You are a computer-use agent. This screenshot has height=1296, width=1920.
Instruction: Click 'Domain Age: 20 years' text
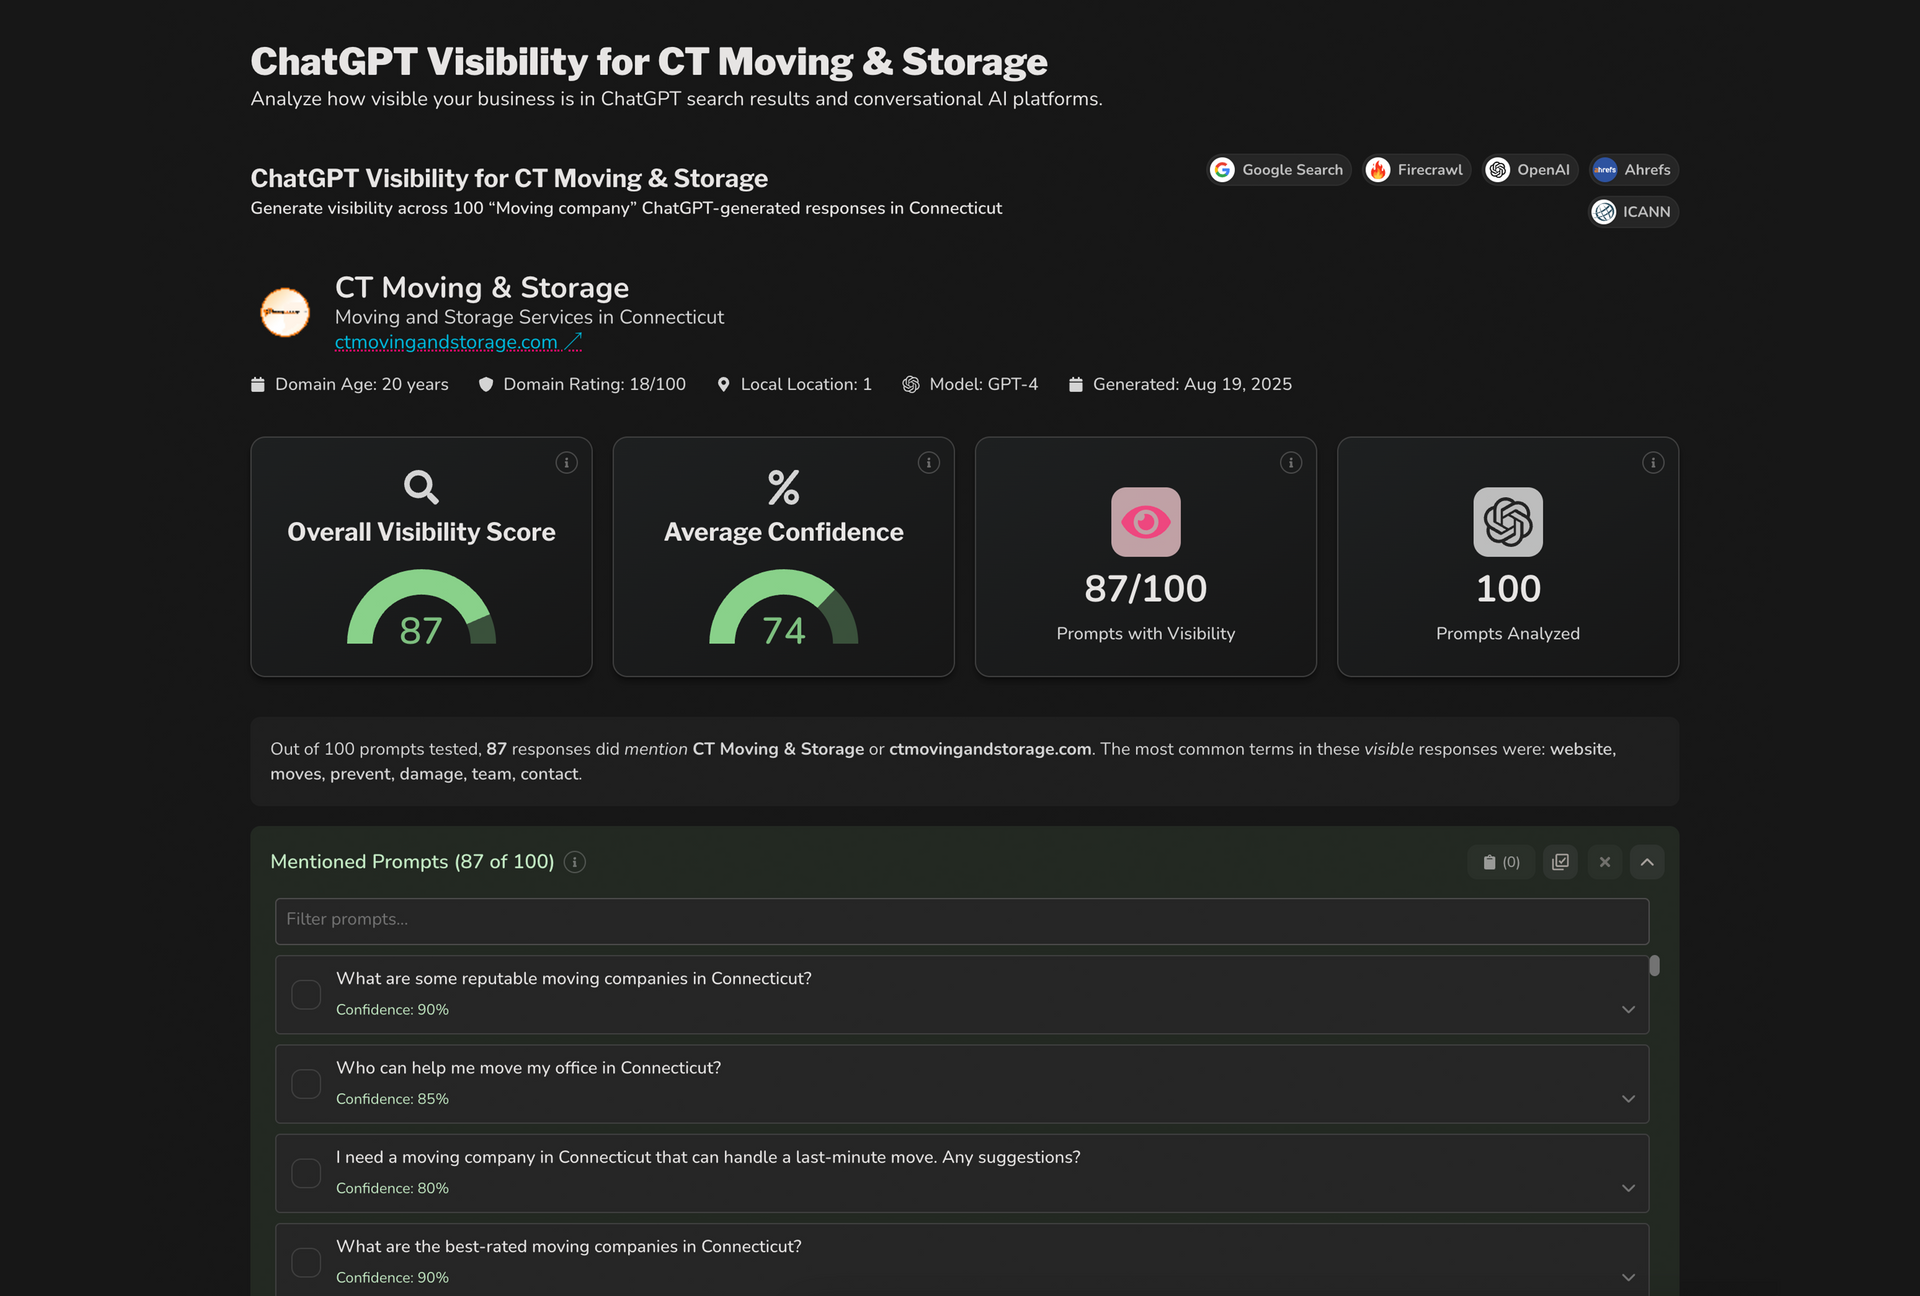(x=362, y=384)
